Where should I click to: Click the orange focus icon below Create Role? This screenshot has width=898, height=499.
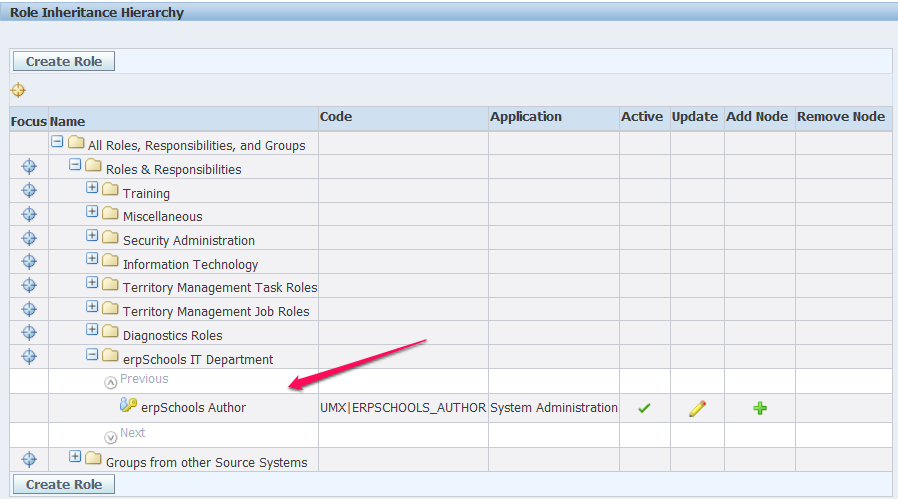coord(18,90)
